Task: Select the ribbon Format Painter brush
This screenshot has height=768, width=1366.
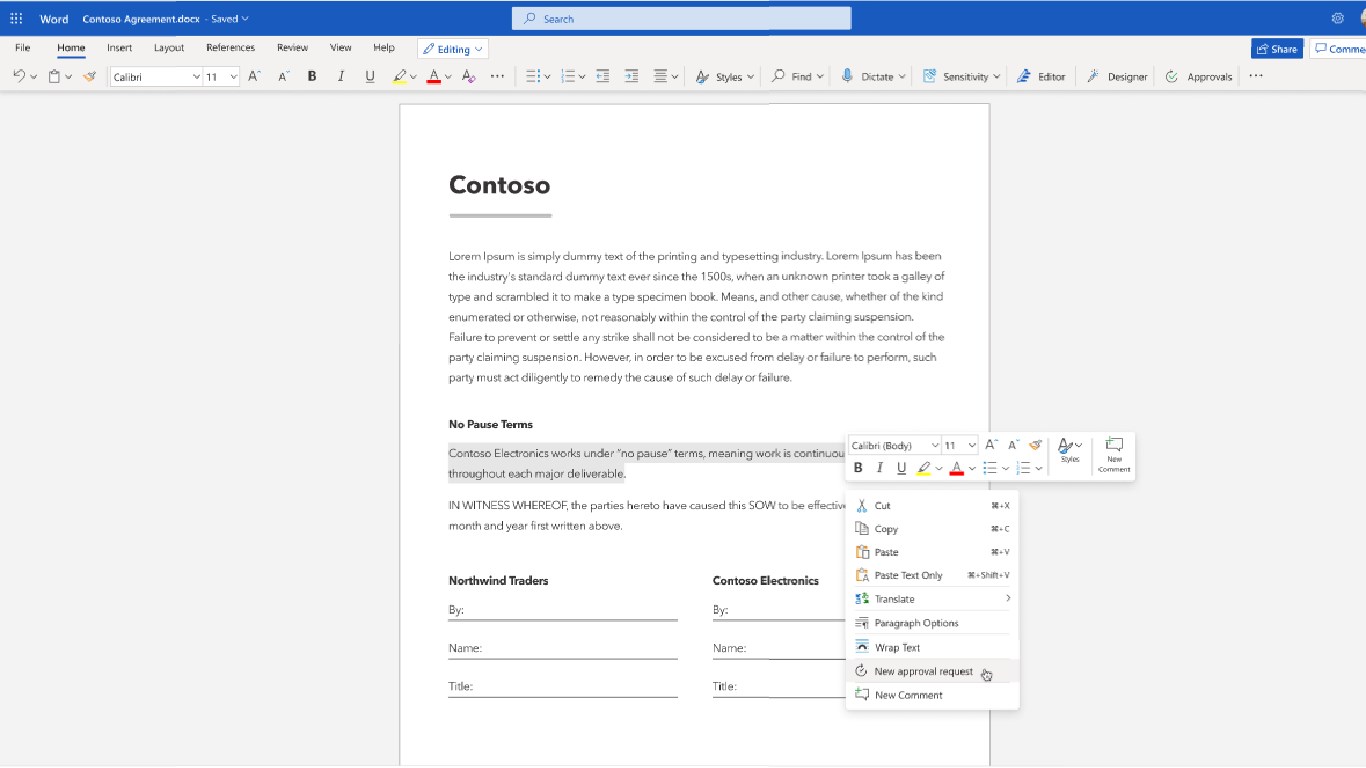Action: (x=89, y=76)
